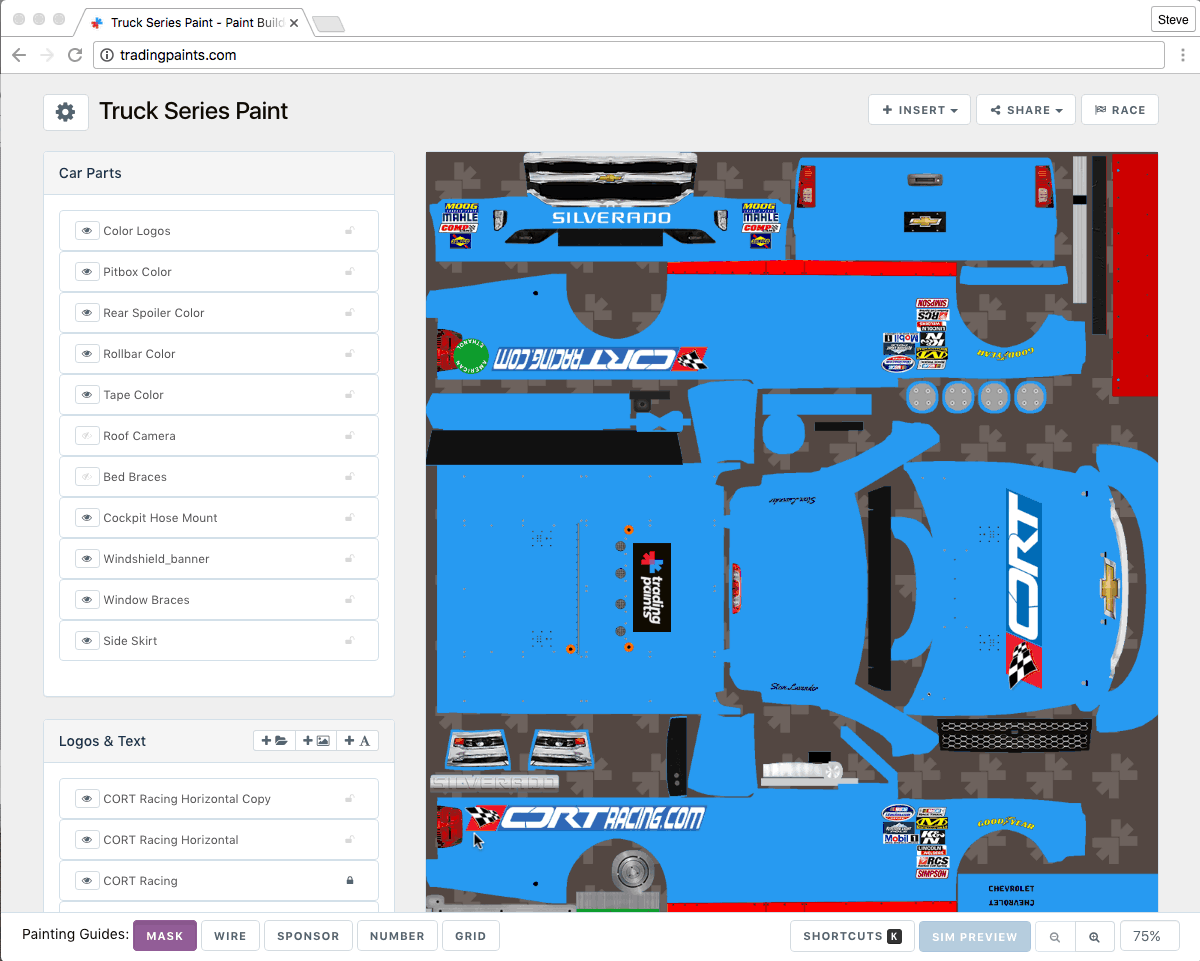Viewport: 1200px width, 961px height.
Task: Click the 75% zoom level field
Action: click(x=1149, y=937)
